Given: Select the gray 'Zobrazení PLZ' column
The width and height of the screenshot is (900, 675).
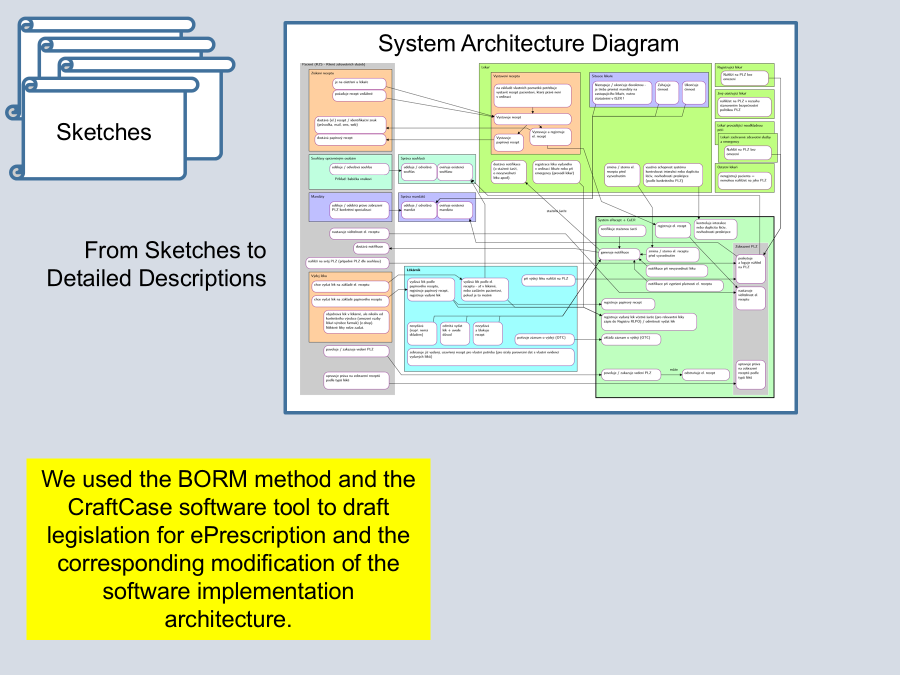Looking at the screenshot, I should pyautogui.click(x=753, y=320).
